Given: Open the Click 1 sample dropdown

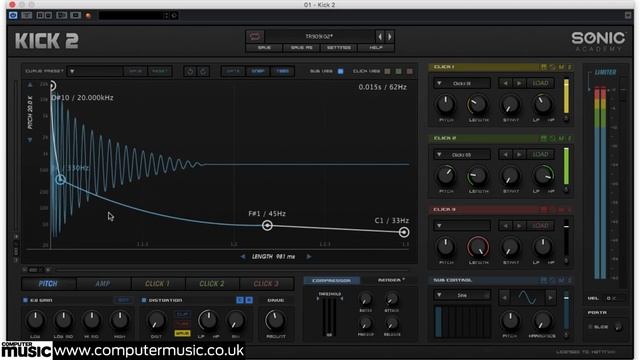Looking at the screenshot, I should 462,83.
